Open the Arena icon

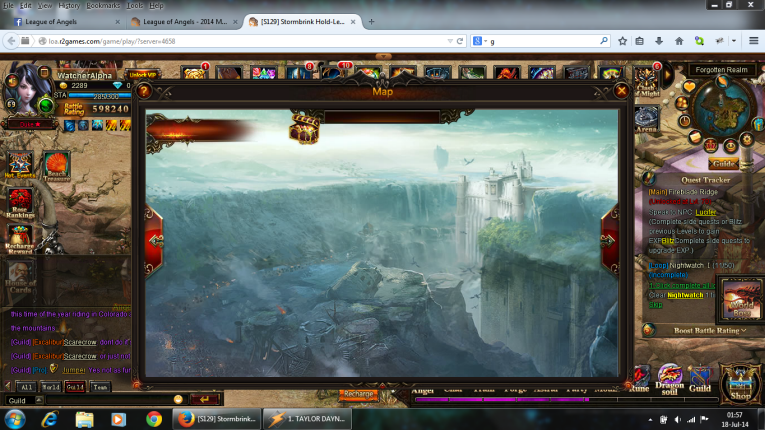tap(646, 118)
